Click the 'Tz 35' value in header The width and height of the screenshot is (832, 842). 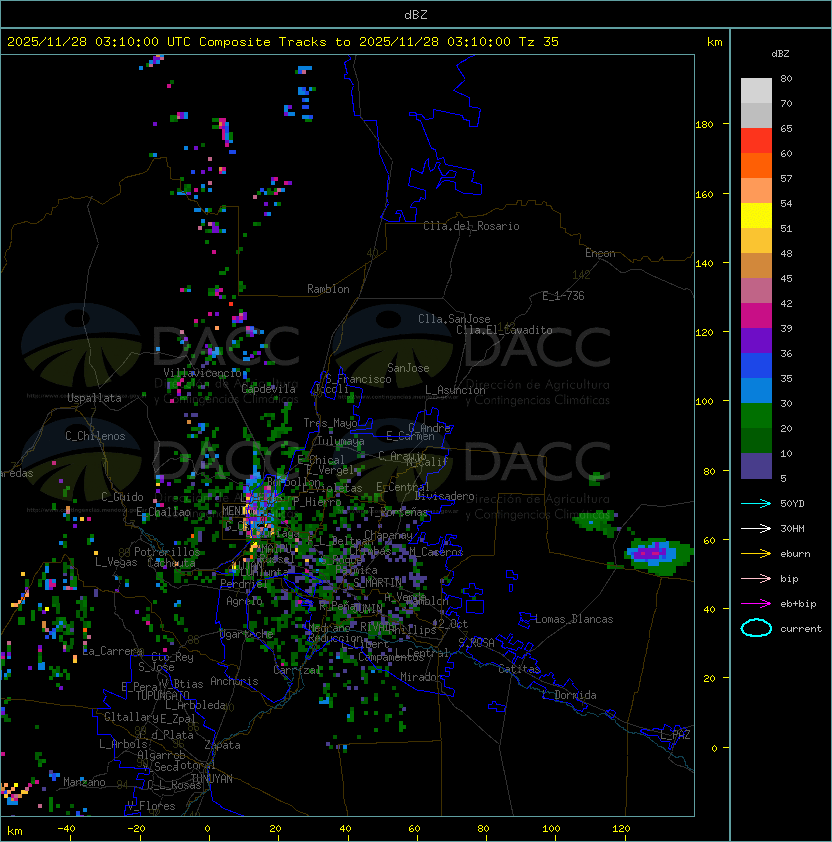(x=539, y=42)
